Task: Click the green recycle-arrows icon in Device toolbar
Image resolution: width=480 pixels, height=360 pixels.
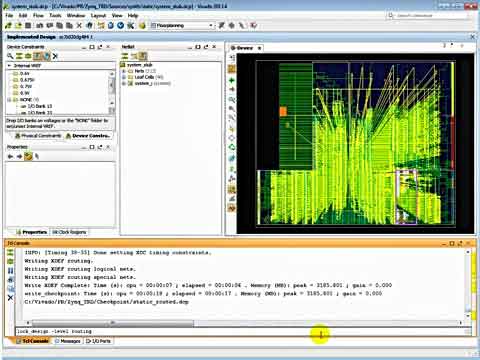Action: click(232, 147)
